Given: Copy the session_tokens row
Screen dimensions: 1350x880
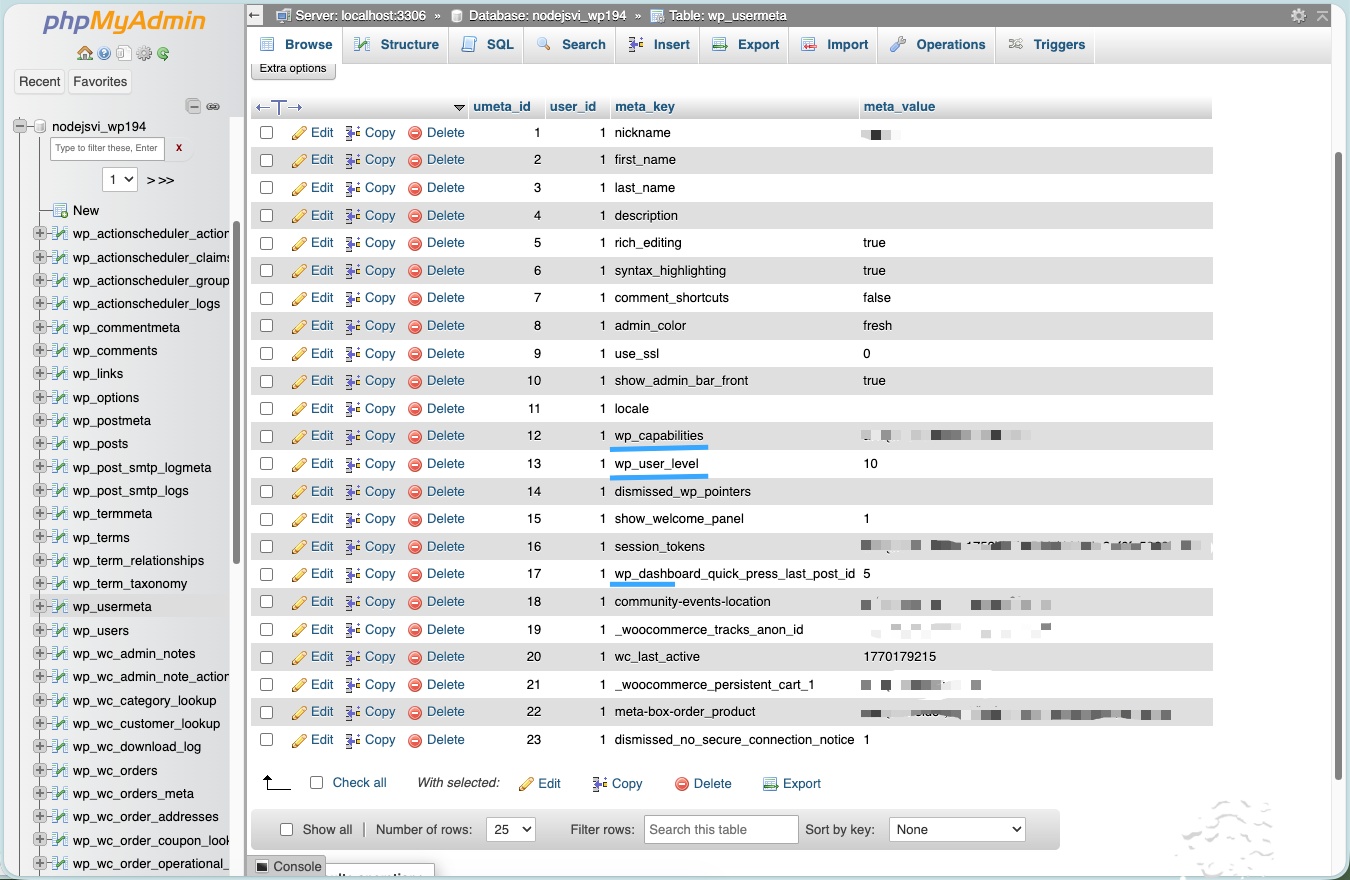Looking at the screenshot, I should tap(370, 547).
